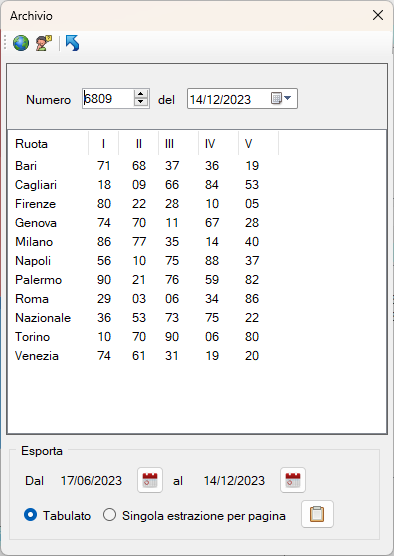This screenshot has height=556, width=394.
Task: Click the Ruota column header
Action: pyautogui.click(x=48, y=144)
